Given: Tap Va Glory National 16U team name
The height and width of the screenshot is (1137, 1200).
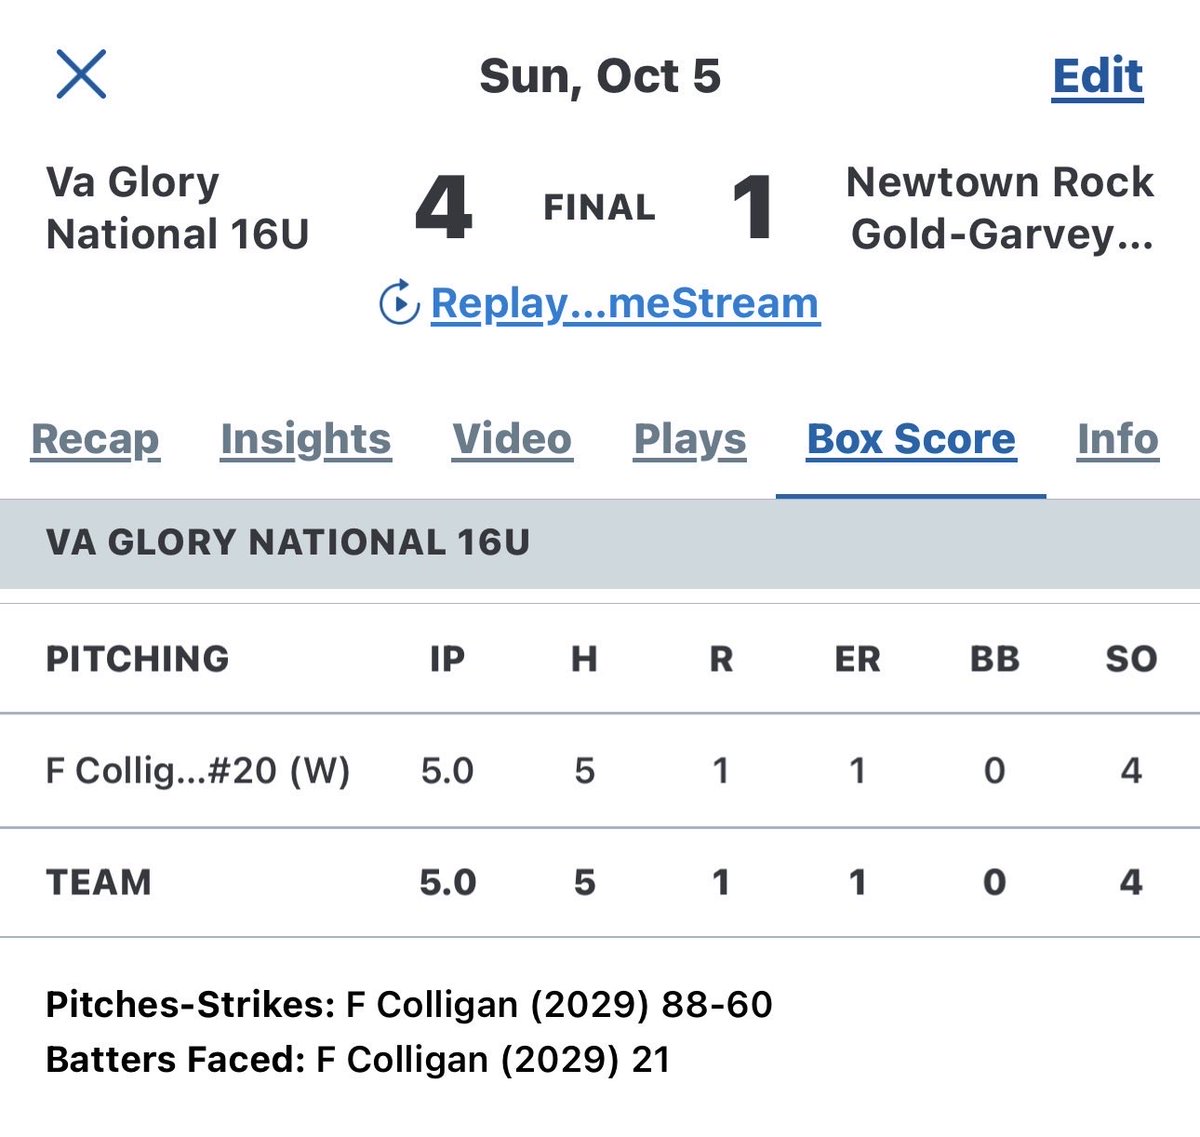Looking at the screenshot, I should 177,208.
